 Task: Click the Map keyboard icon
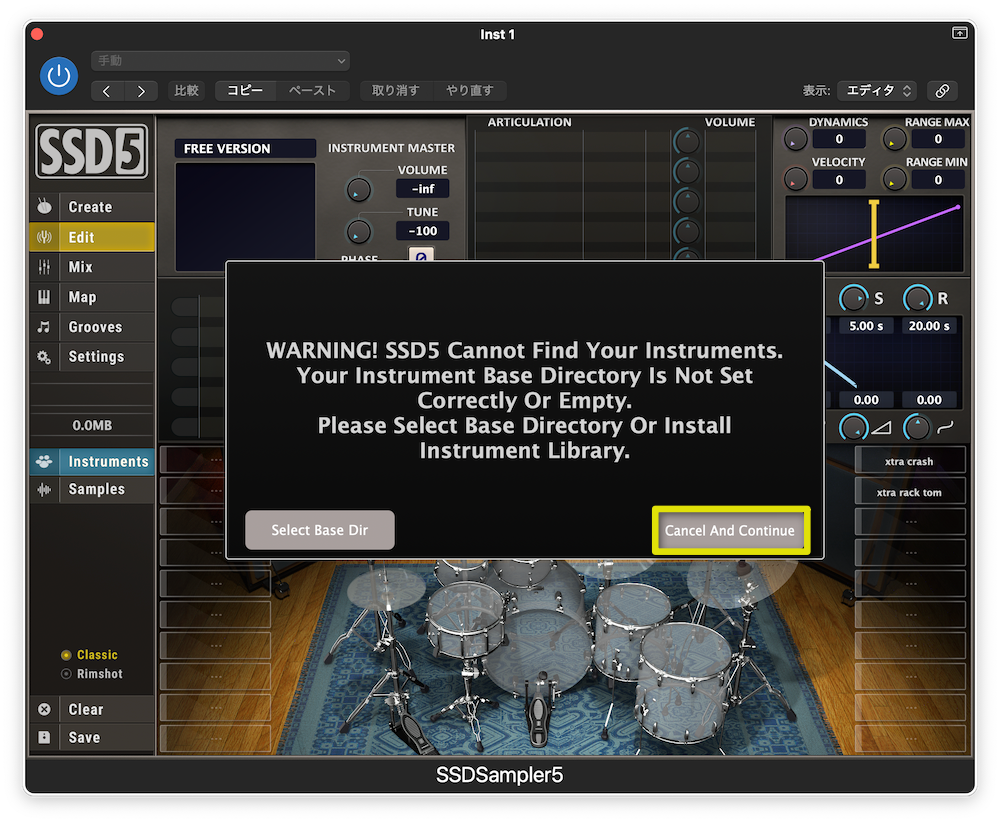tap(45, 296)
